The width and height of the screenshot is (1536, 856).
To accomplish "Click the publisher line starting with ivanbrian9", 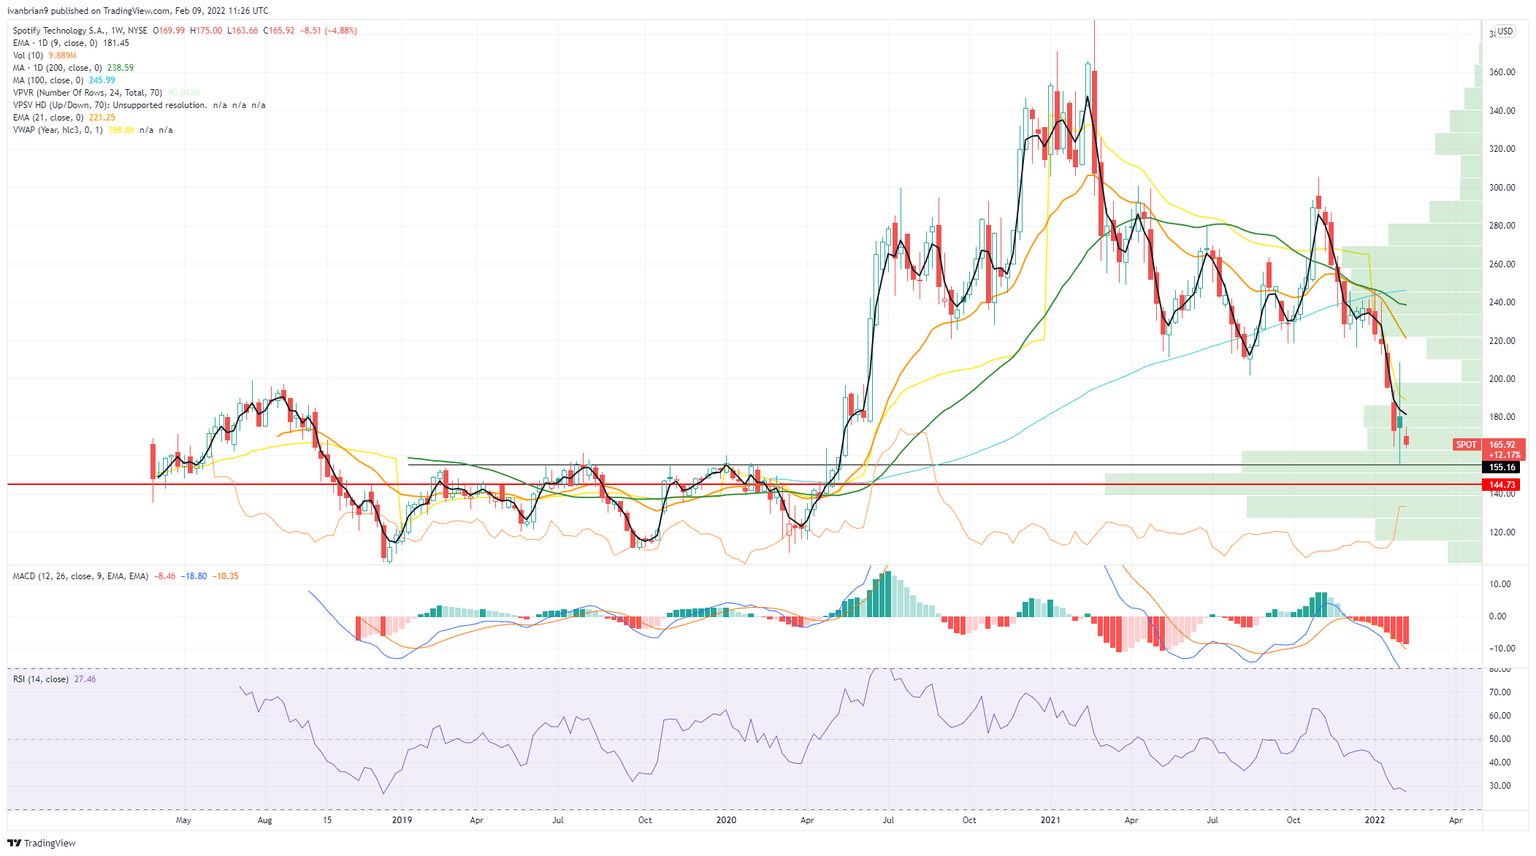I will pyautogui.click(x=137, y=11).
